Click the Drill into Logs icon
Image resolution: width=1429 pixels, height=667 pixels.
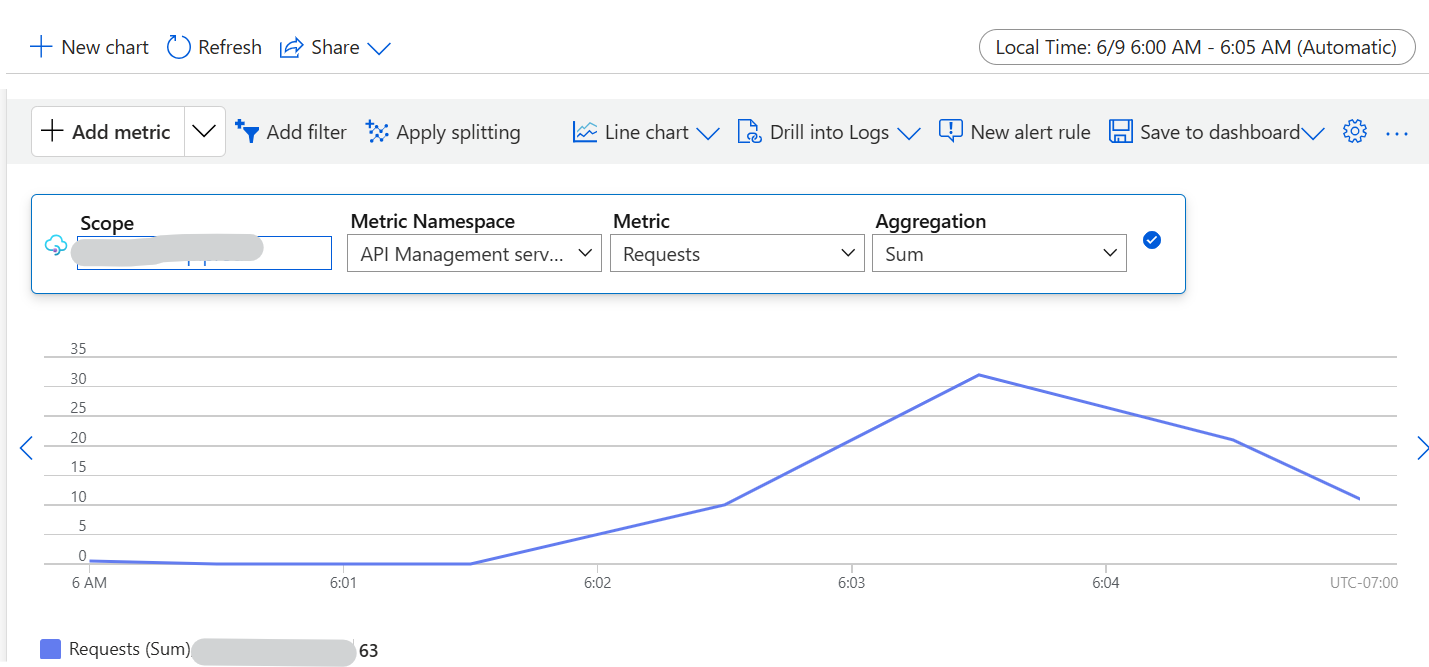[749, 132]
